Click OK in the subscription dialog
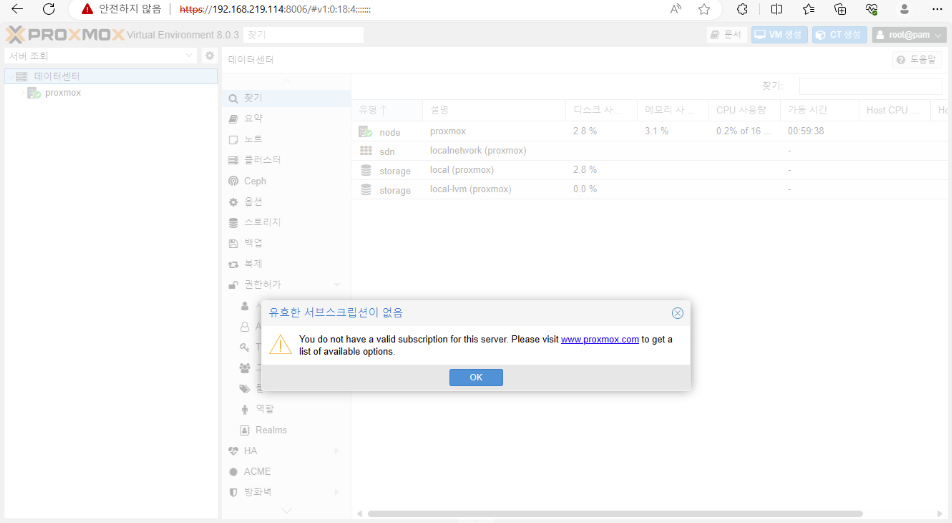 coord(475,377)
